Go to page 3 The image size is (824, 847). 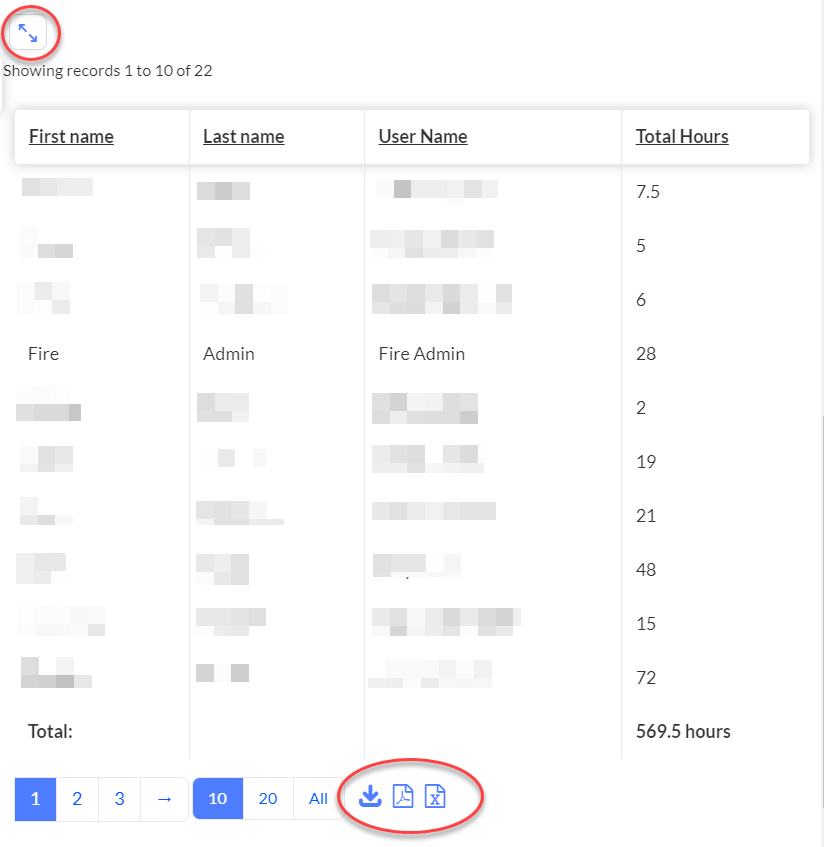click(x=119, y=799)
